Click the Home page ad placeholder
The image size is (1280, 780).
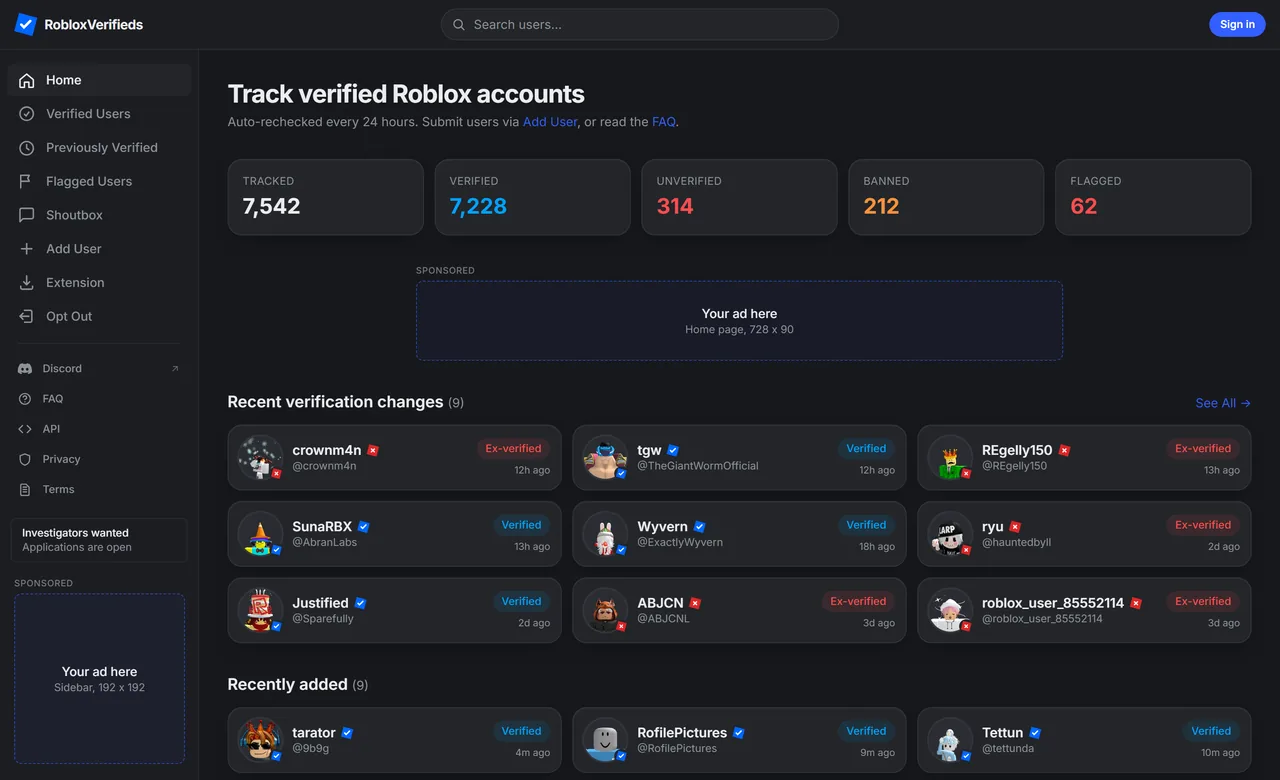pyautogui.click(x=739, y=321)
